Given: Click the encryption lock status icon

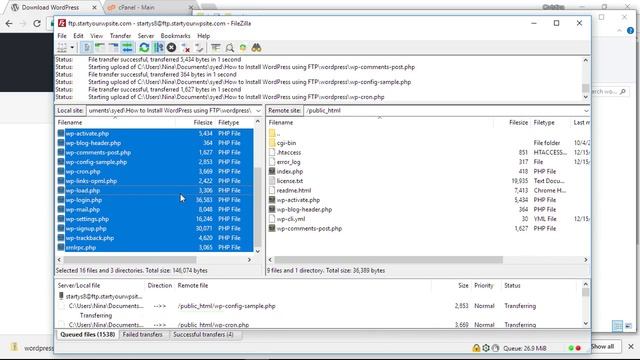Looking at the screenshot, I should (x=476, y=348).
